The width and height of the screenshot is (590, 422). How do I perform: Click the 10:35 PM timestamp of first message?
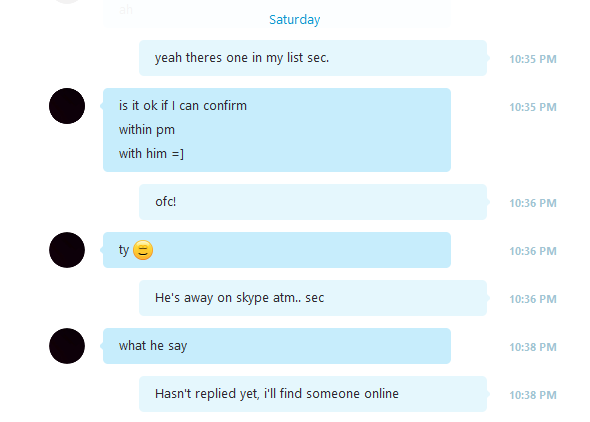(x=533, y=59)
